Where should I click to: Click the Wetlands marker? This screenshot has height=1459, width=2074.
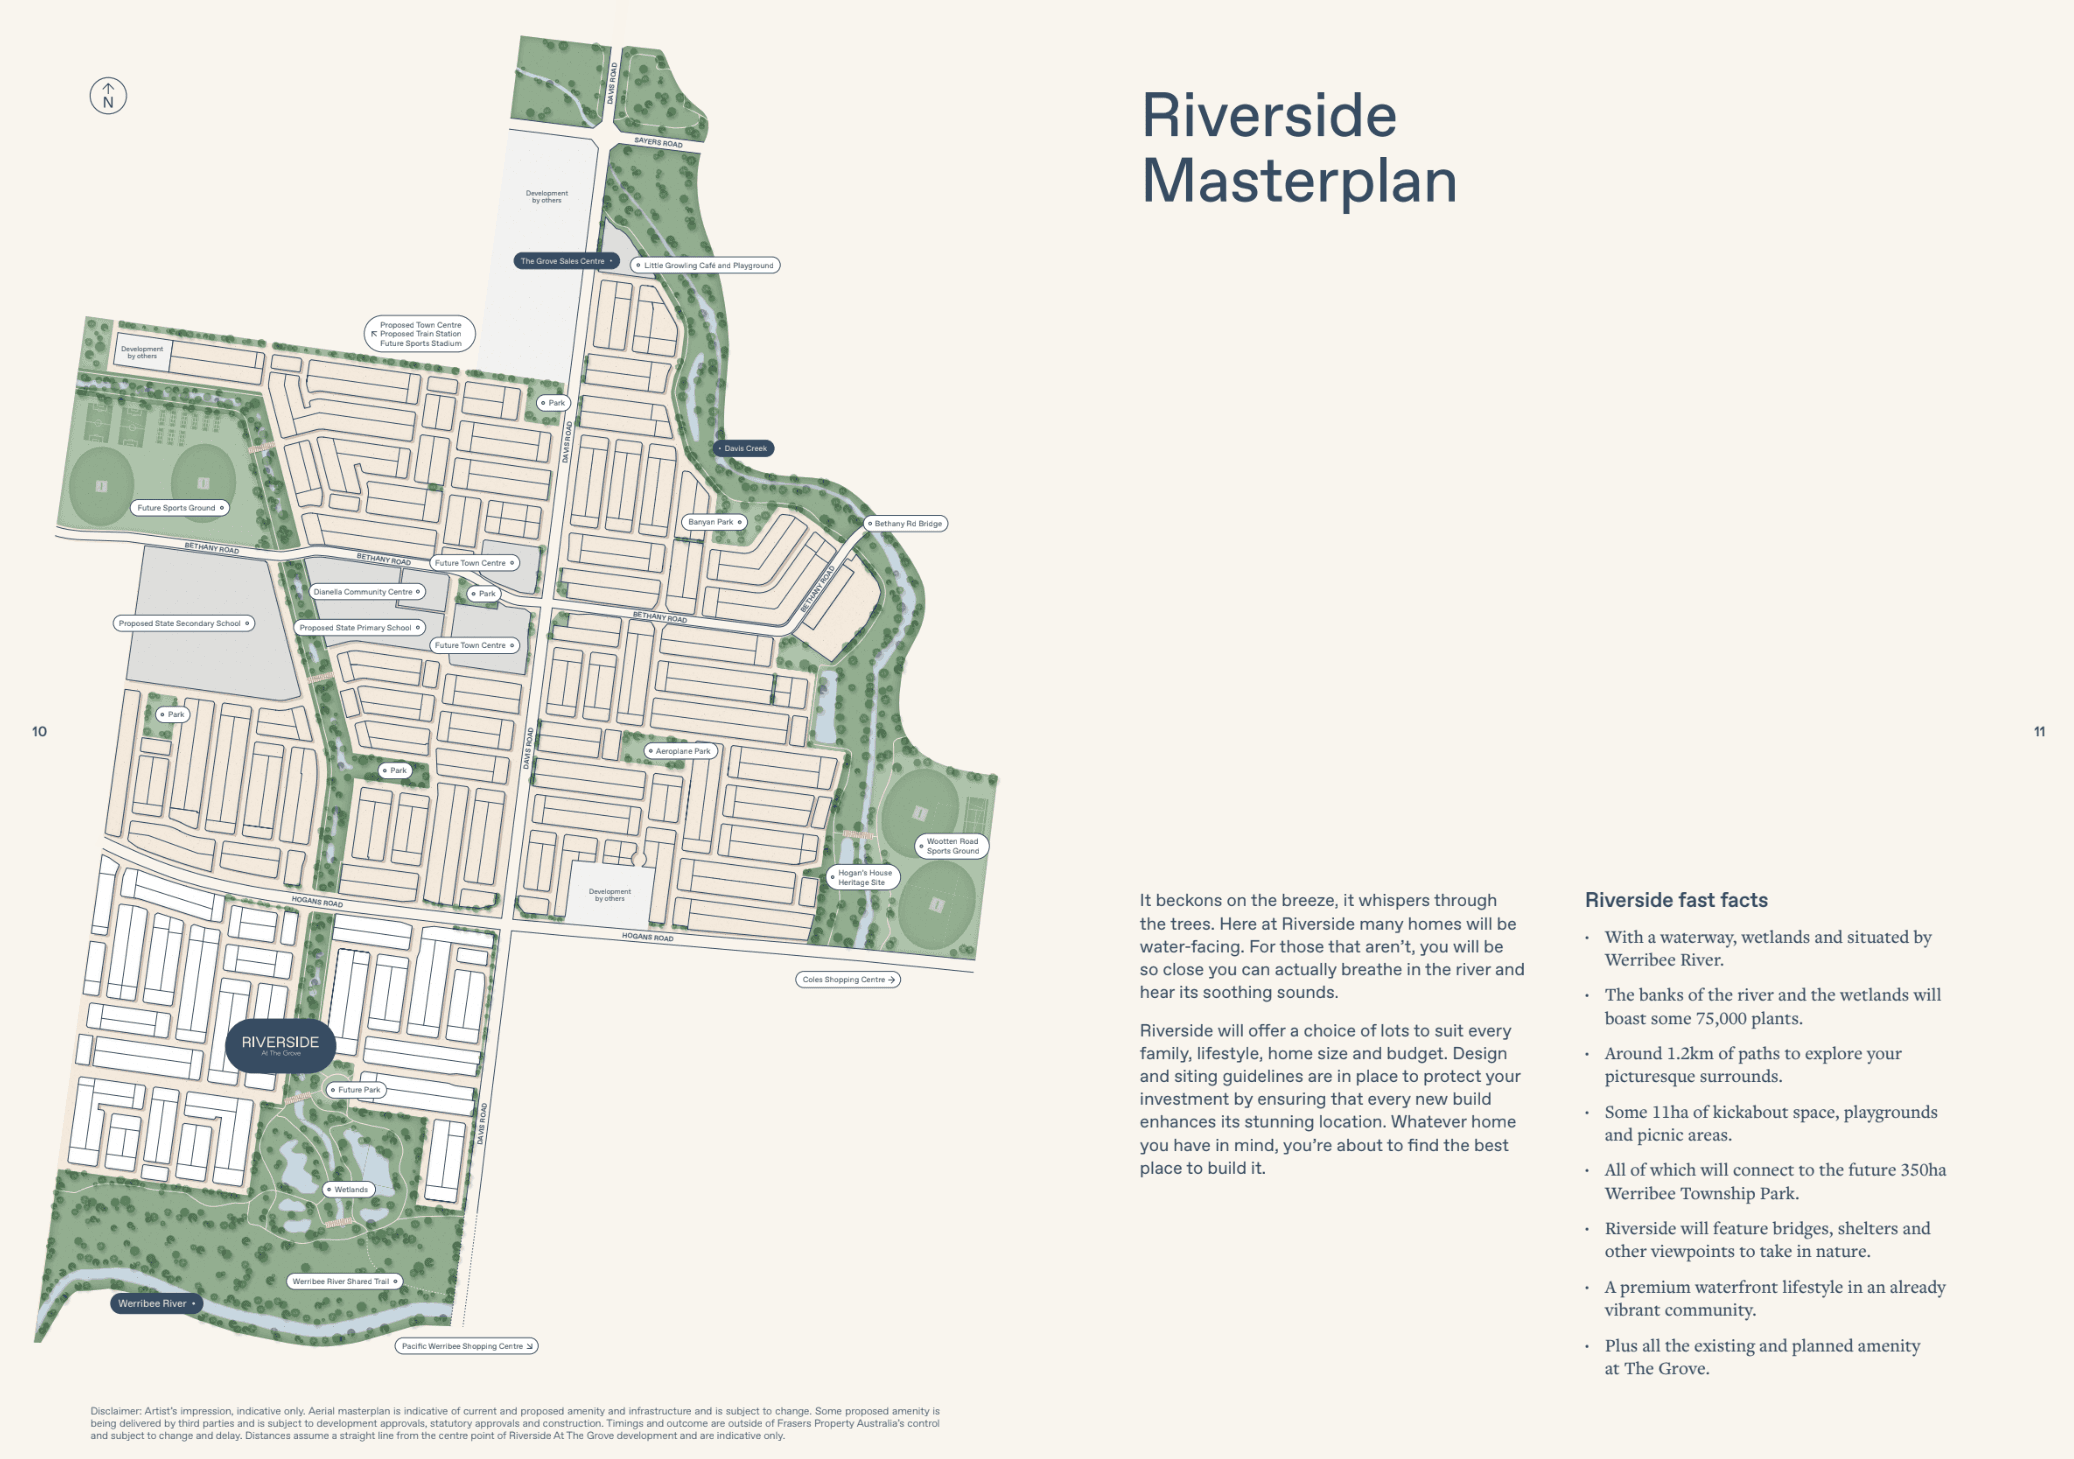pyautogui.click(x=347, y=1189)
